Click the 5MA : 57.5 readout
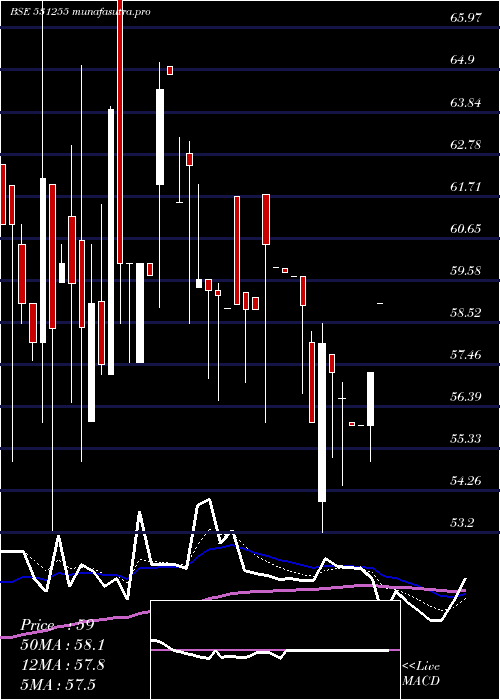Viewport: 500px width, 700px height. (58, 684)
